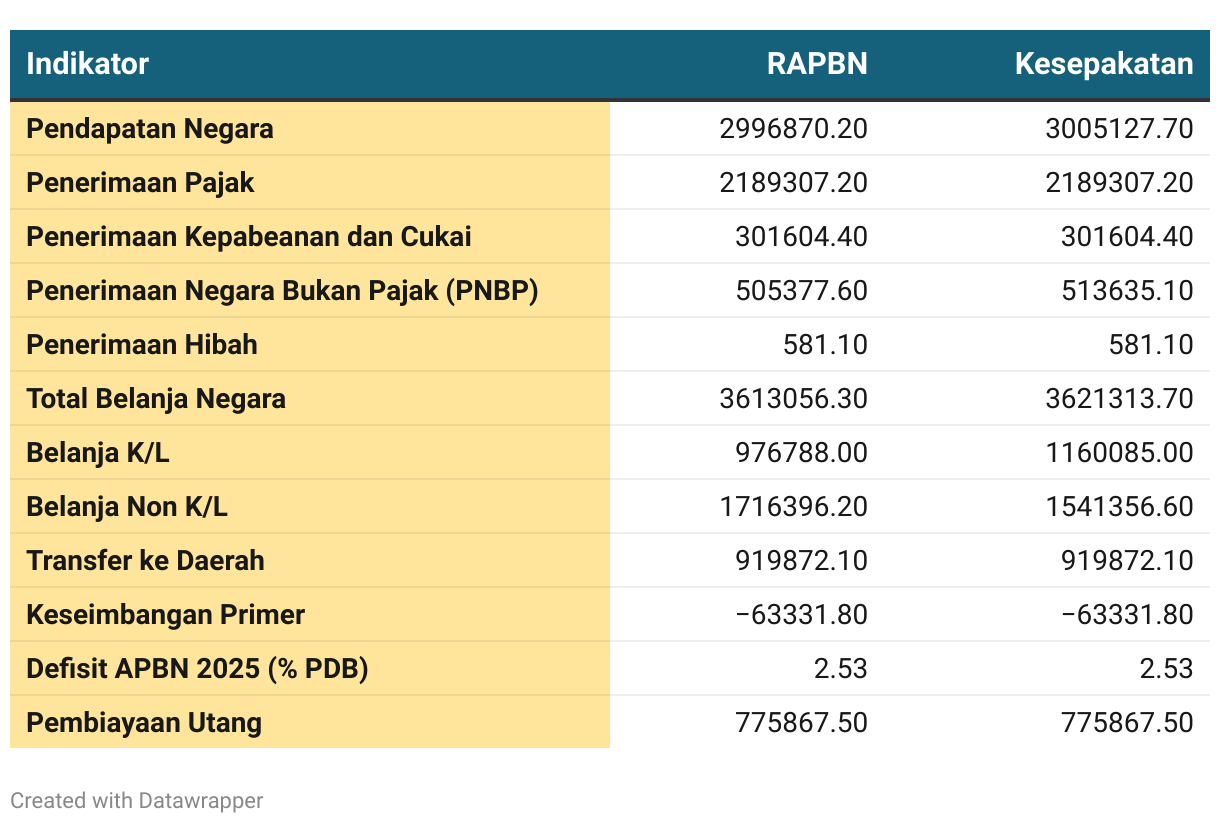The image size is (1220, 824).
Task: Click the Kesepakatan column header
Action: point(1103,64)
